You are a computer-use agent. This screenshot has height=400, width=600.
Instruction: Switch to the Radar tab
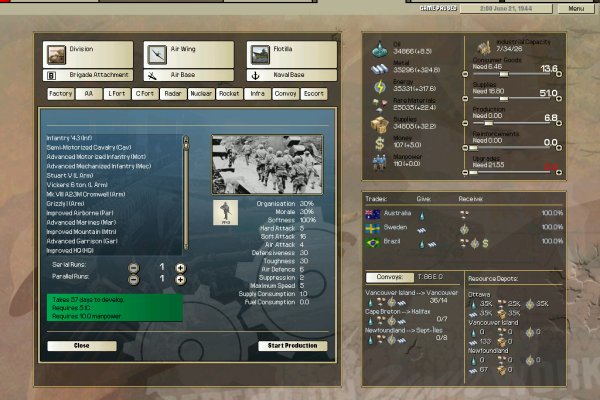(173, 94)
